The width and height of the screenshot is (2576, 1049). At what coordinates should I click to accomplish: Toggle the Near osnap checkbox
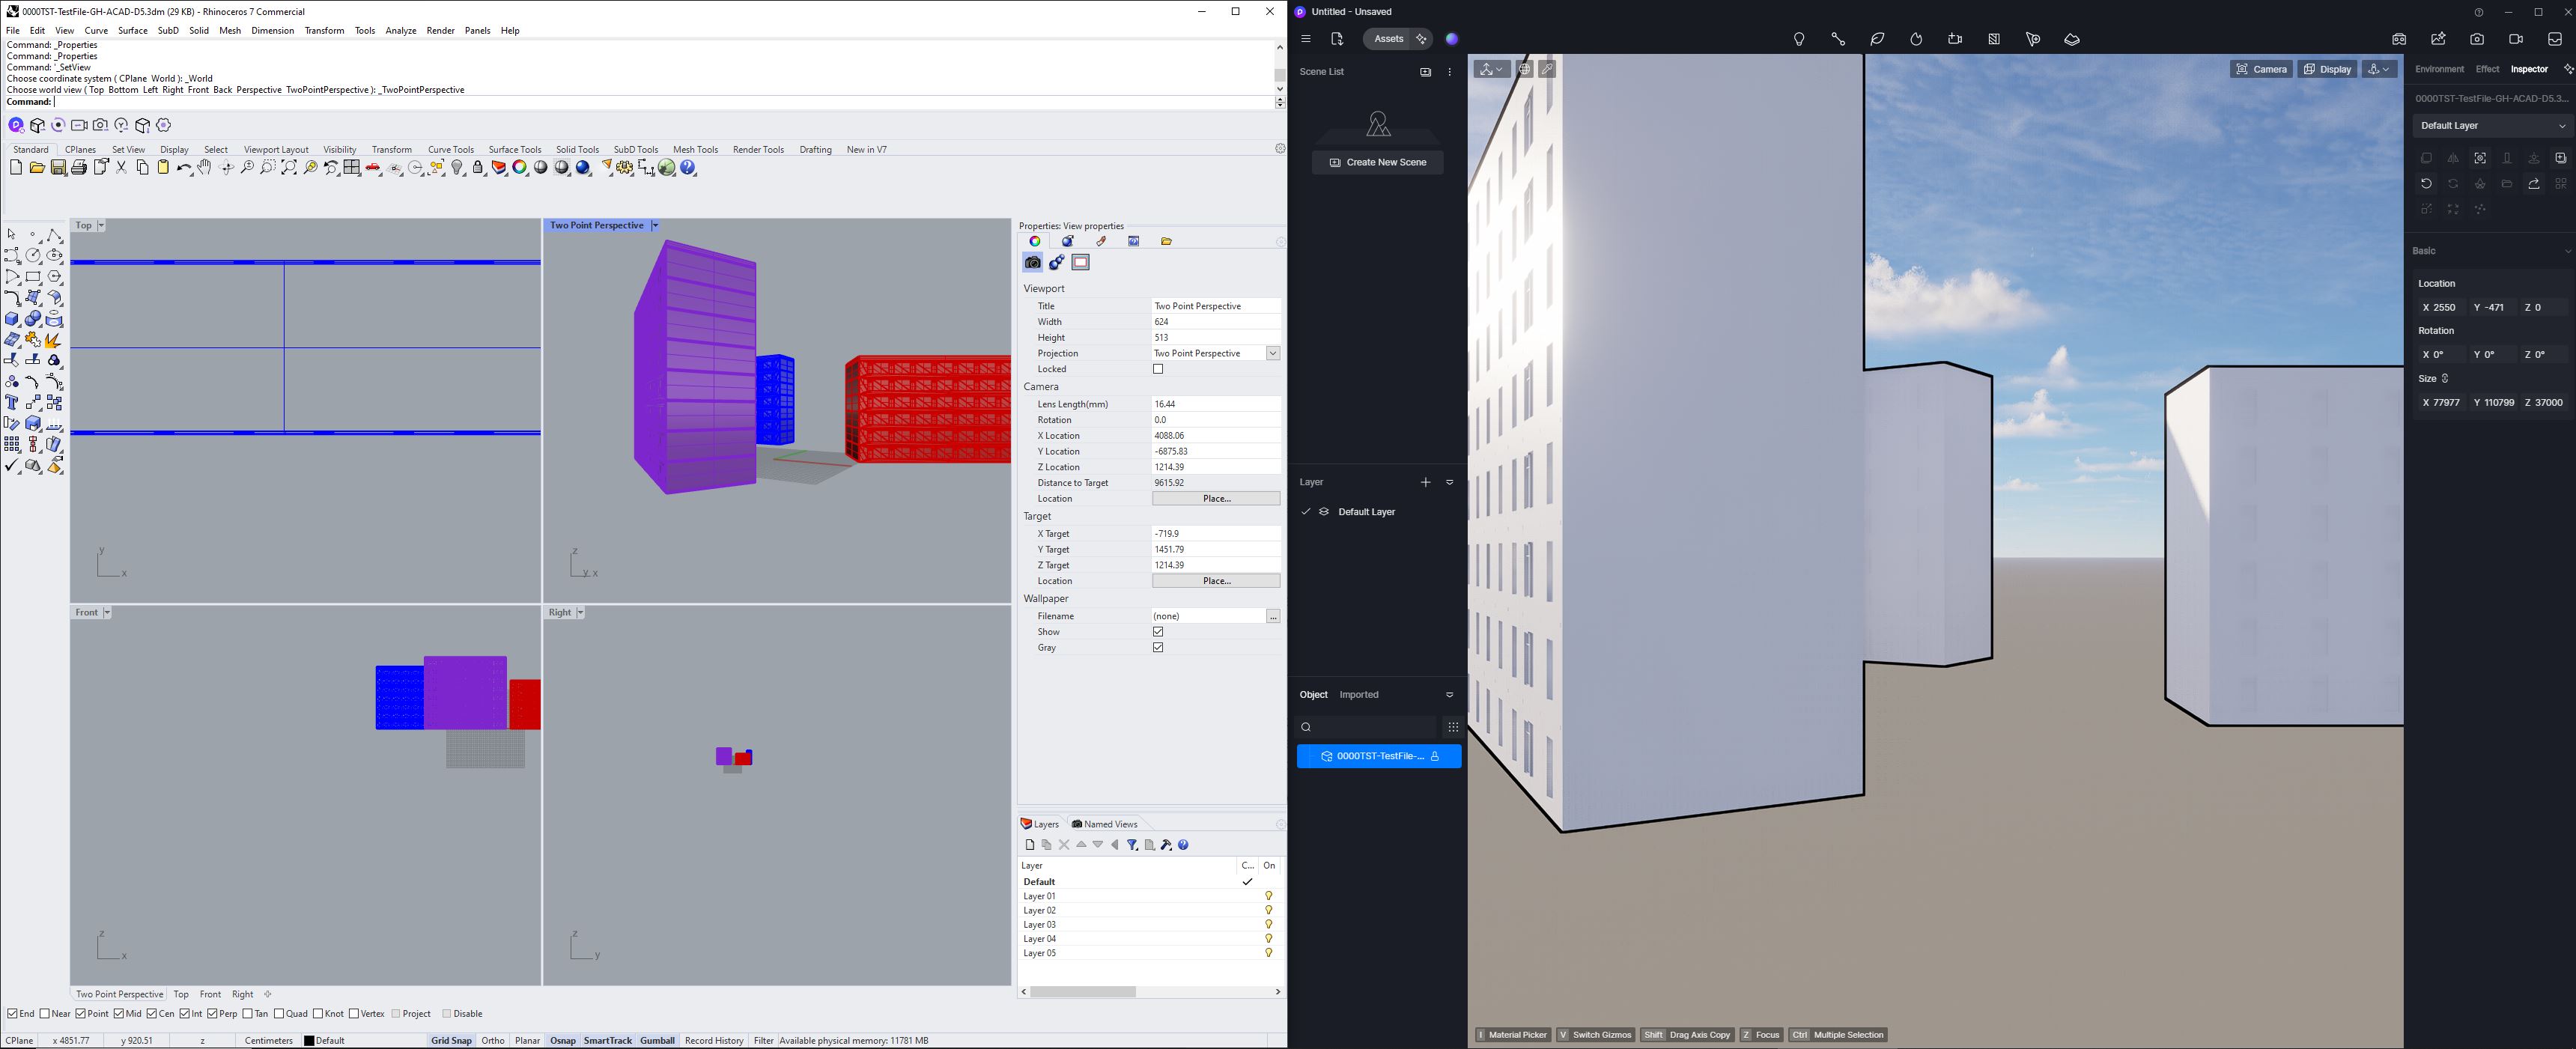coord(45,1014)
